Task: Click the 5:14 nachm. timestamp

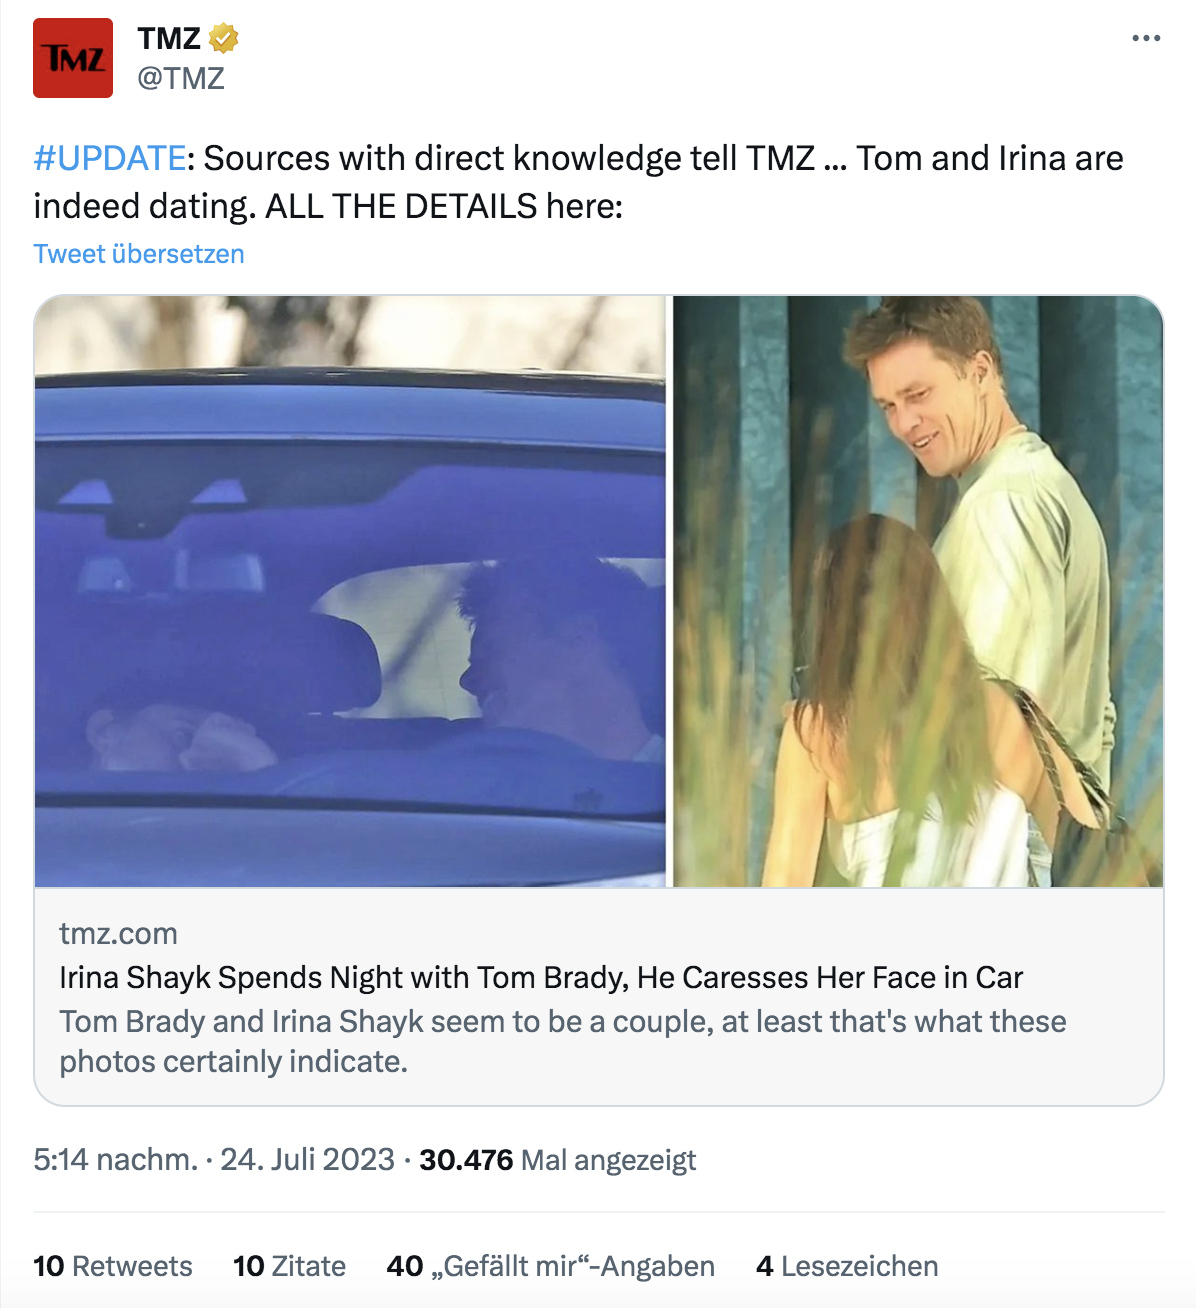Action: pos(115,1159)
